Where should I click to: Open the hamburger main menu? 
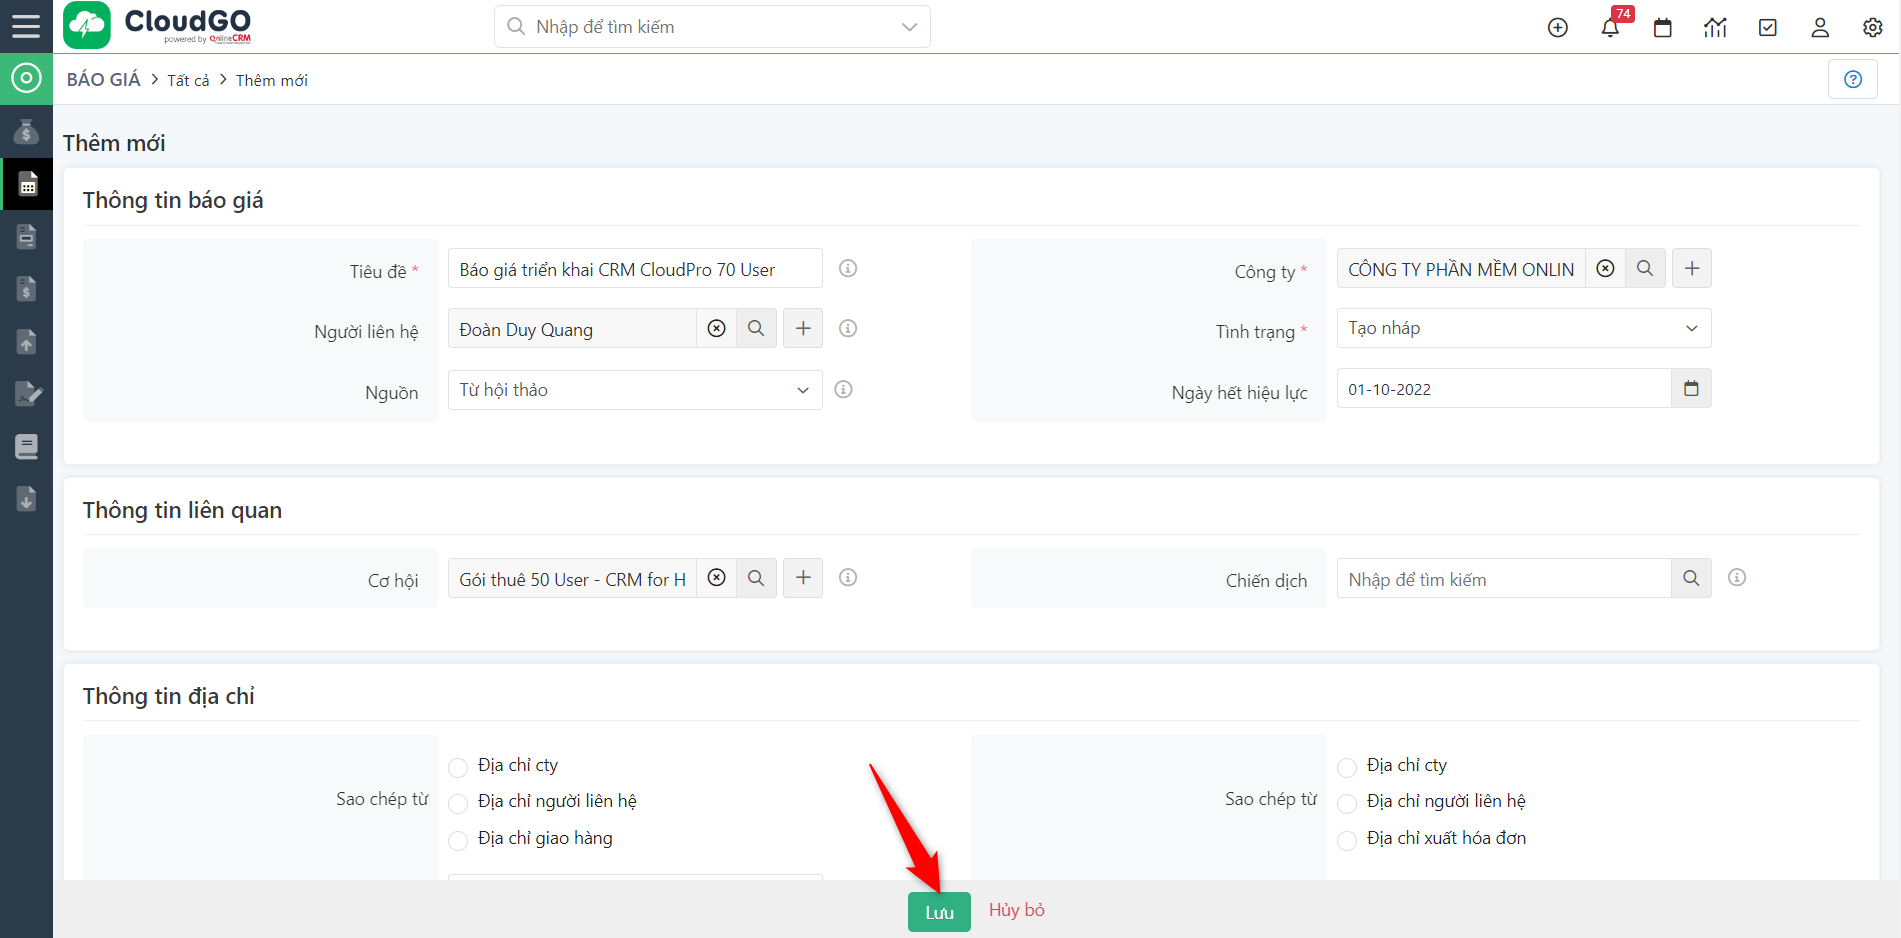pyautogui.click(x=26, y=26)
